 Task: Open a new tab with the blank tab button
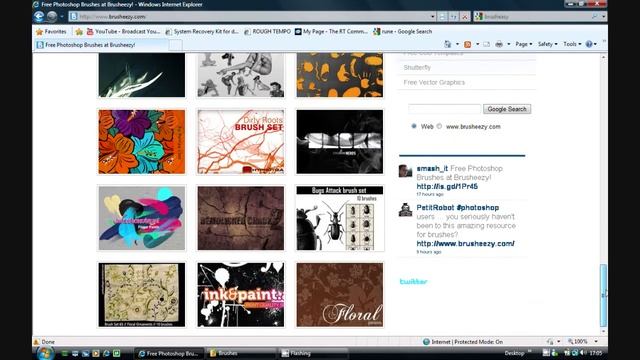pos(176,45)
